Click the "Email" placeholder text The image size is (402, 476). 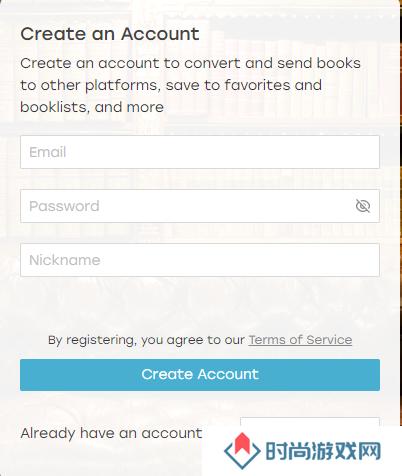tap(48, 152)
